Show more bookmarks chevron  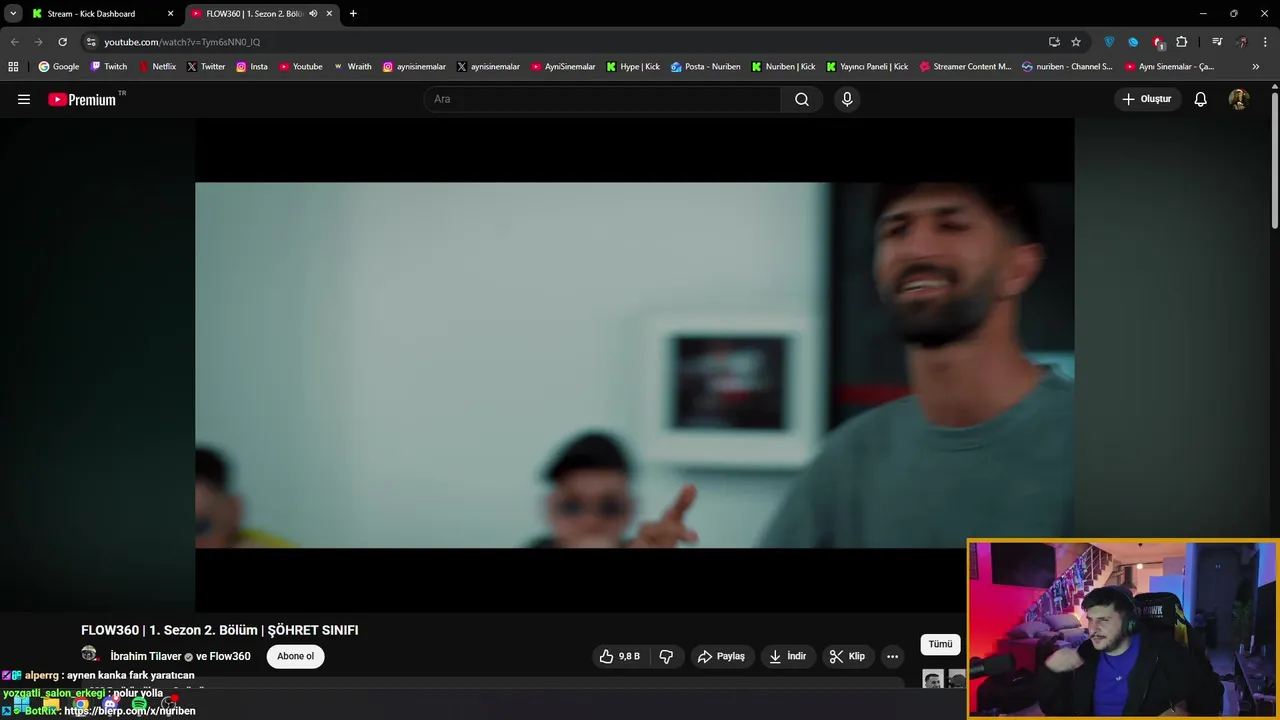pyautogui.click(x=1256, y=67)
